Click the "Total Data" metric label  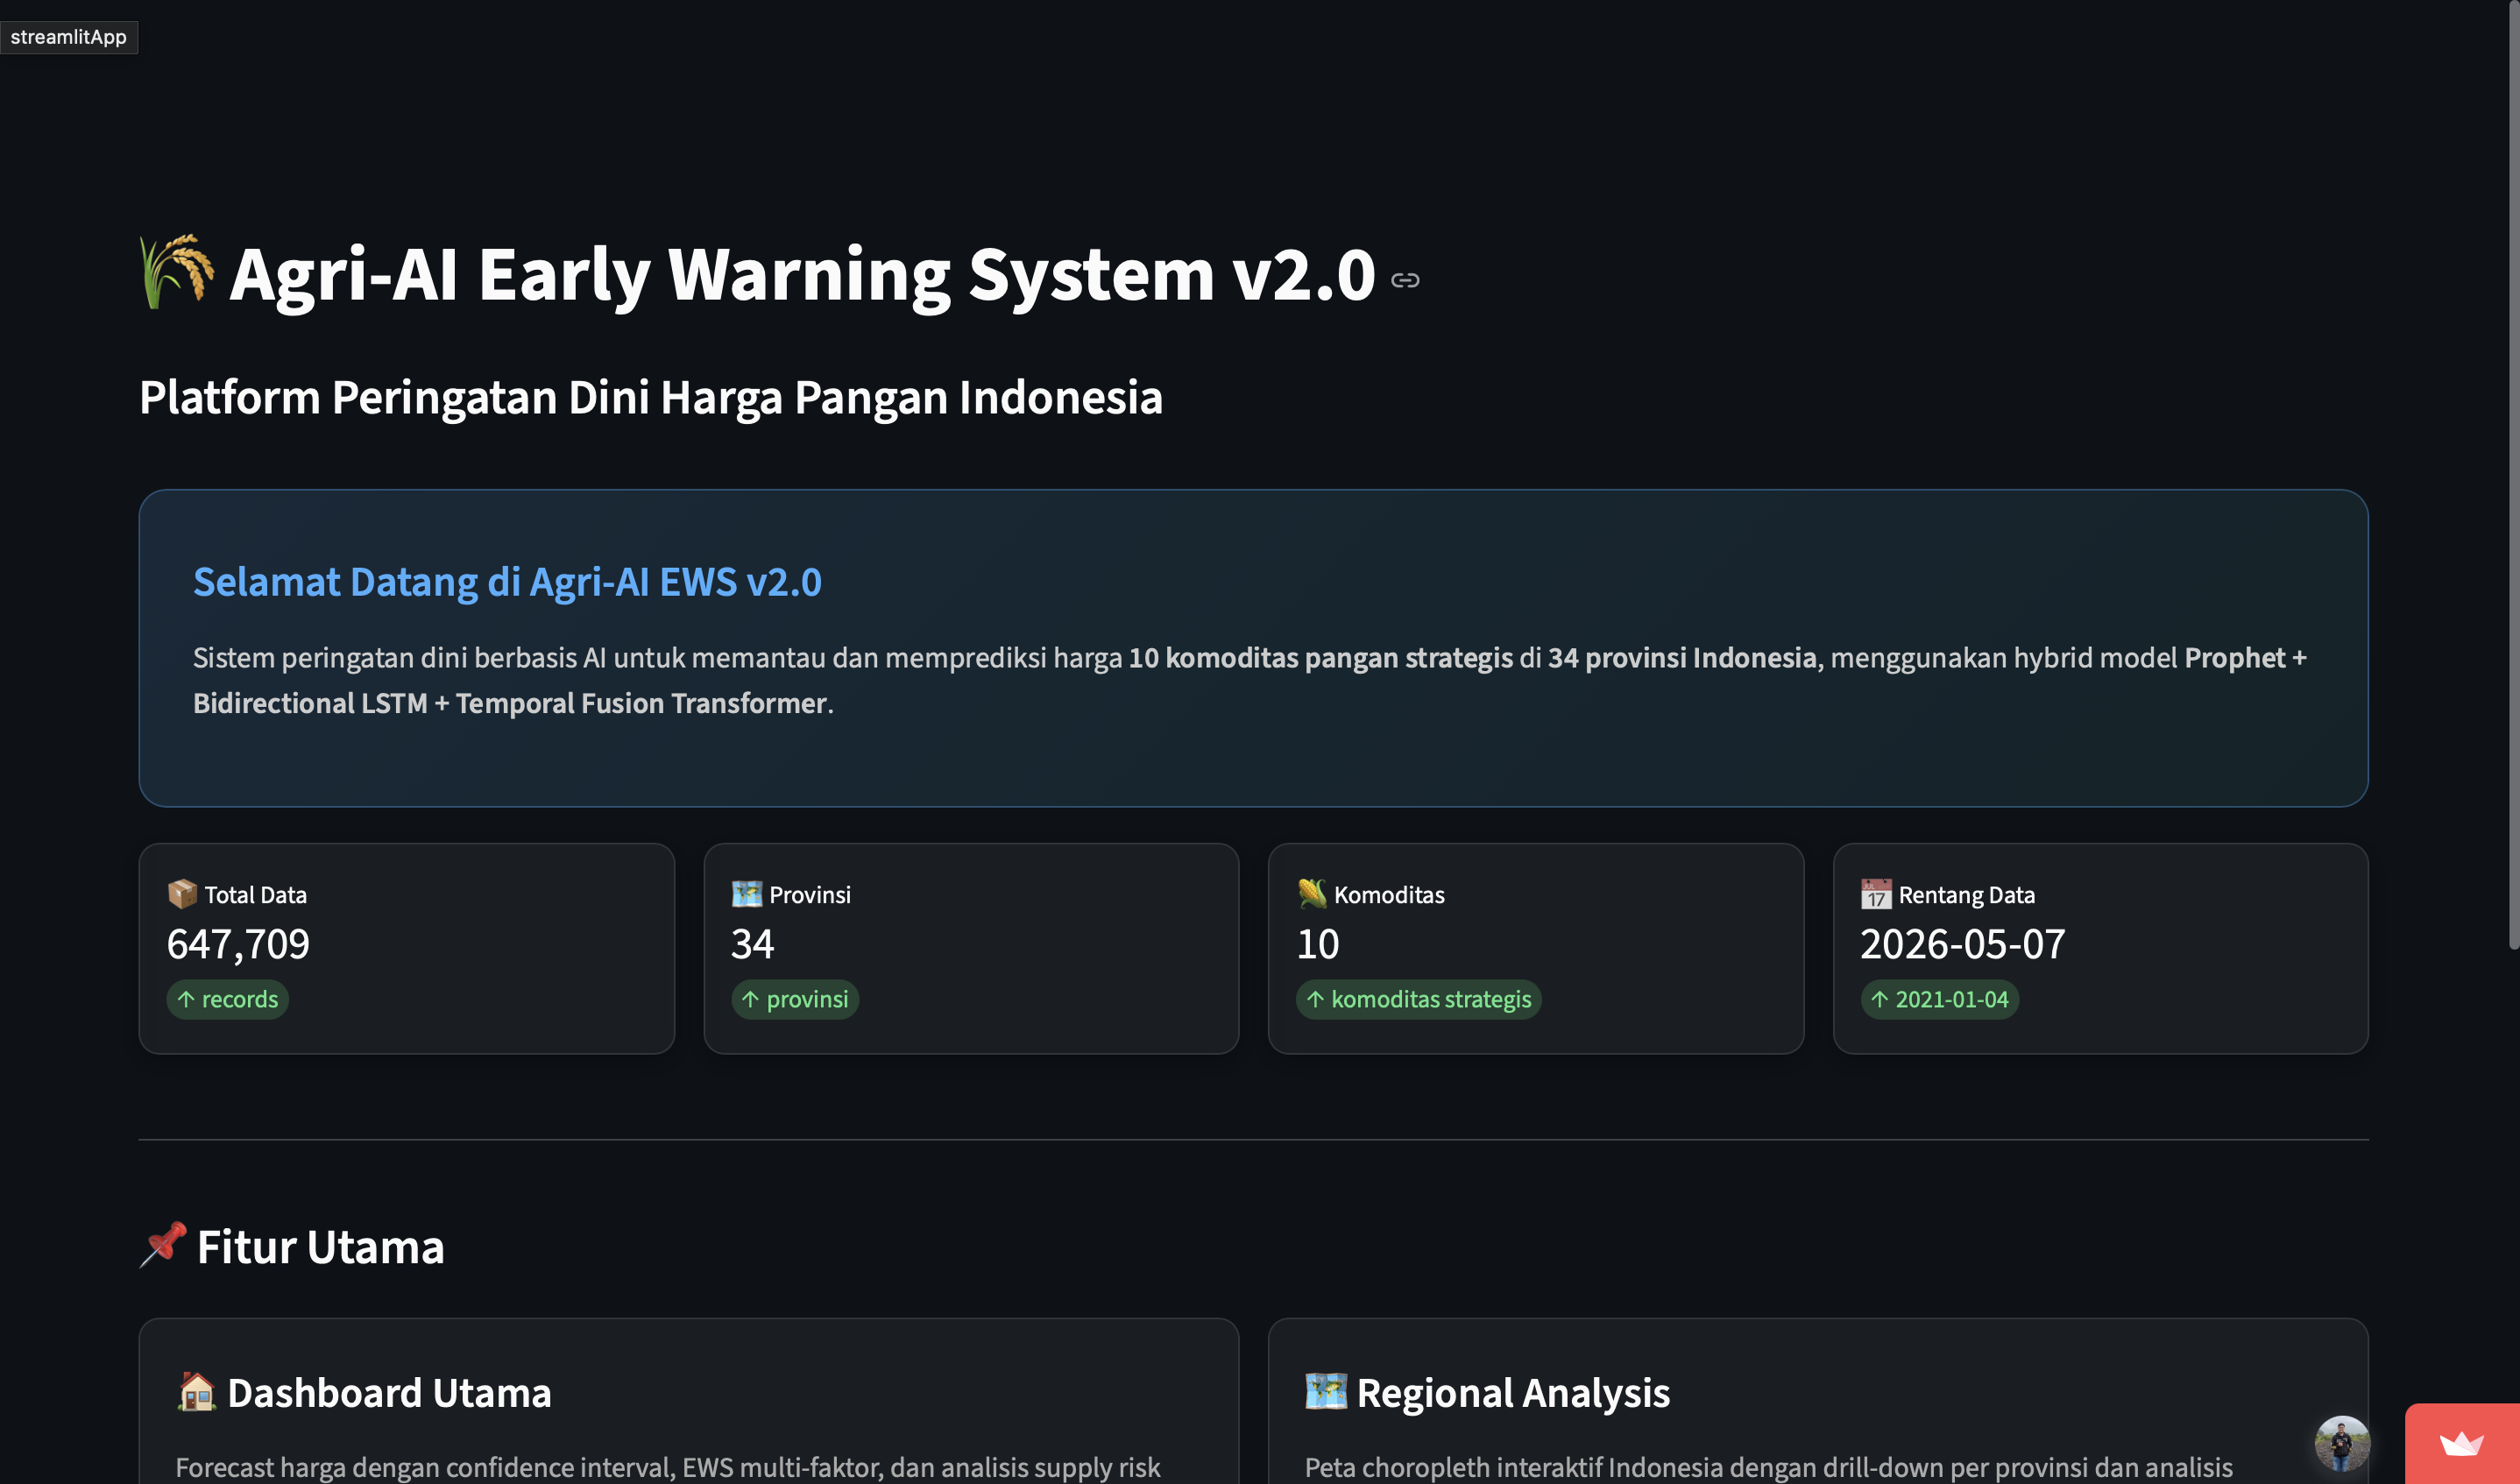(256, 895)
